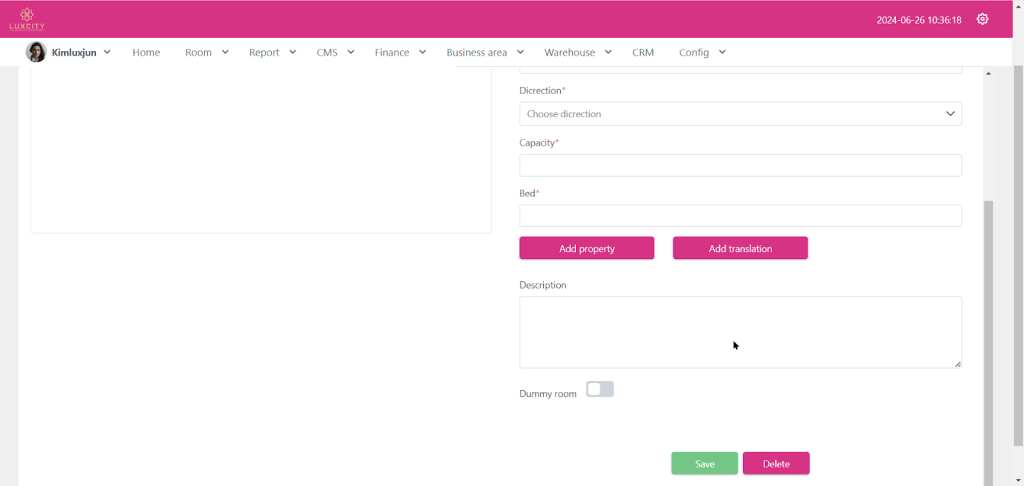Click into the Capacity input field
The image size is (1024, 486).
pos(740,165)
